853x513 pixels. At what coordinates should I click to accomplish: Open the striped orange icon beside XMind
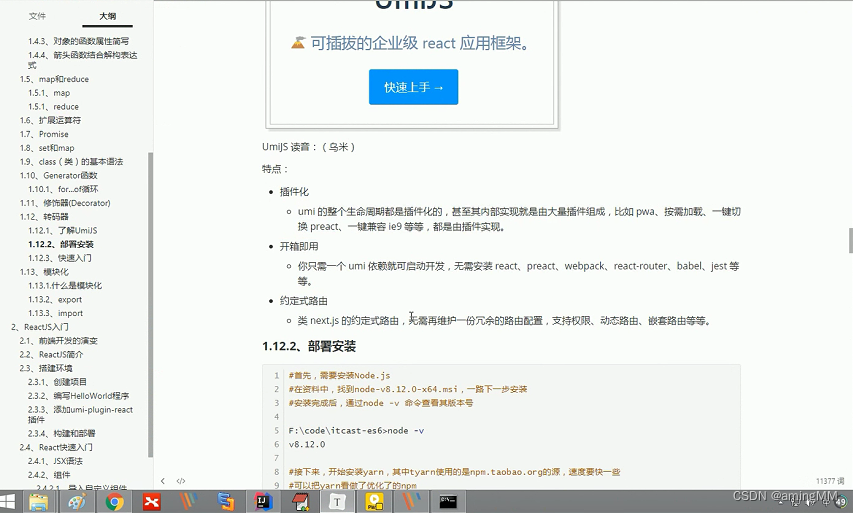click(x=189, y=502)
